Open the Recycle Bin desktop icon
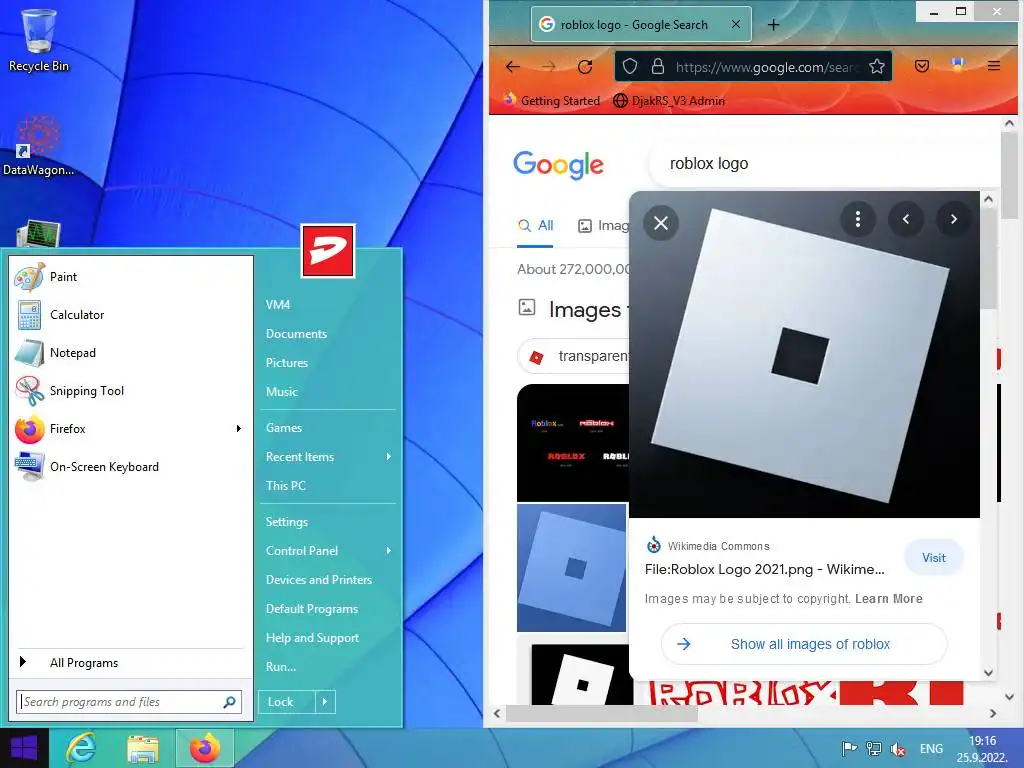Viewport: 1024px width, 768px height. [39, 40]
